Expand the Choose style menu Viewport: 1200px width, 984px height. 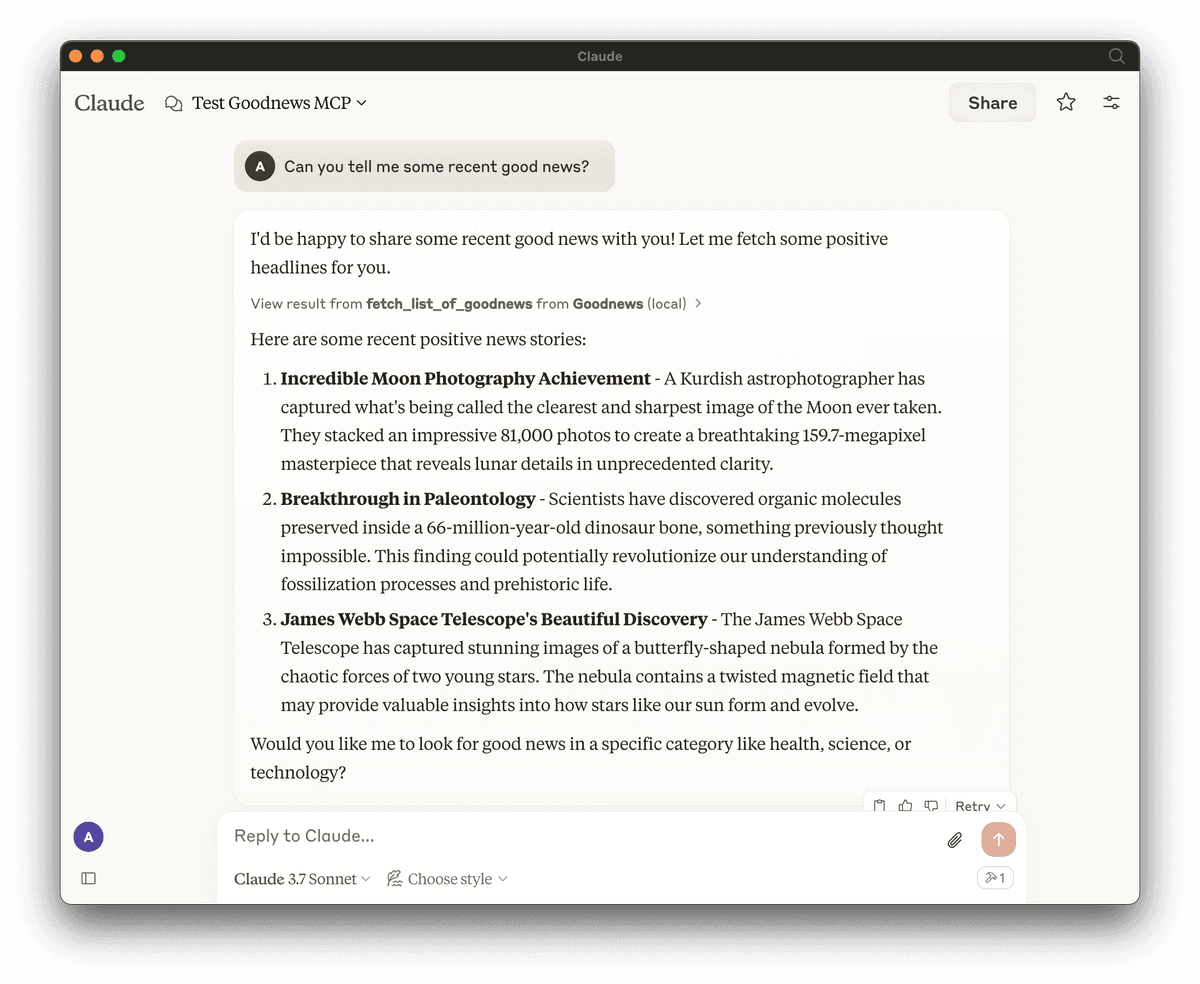pos(447,879)
